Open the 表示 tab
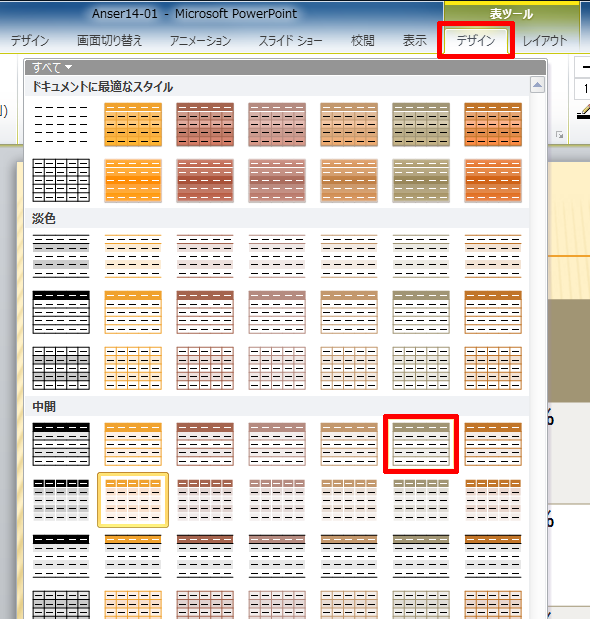Image resolution: width=590 pixels, height=619 pixels. (x=414, y=40)
